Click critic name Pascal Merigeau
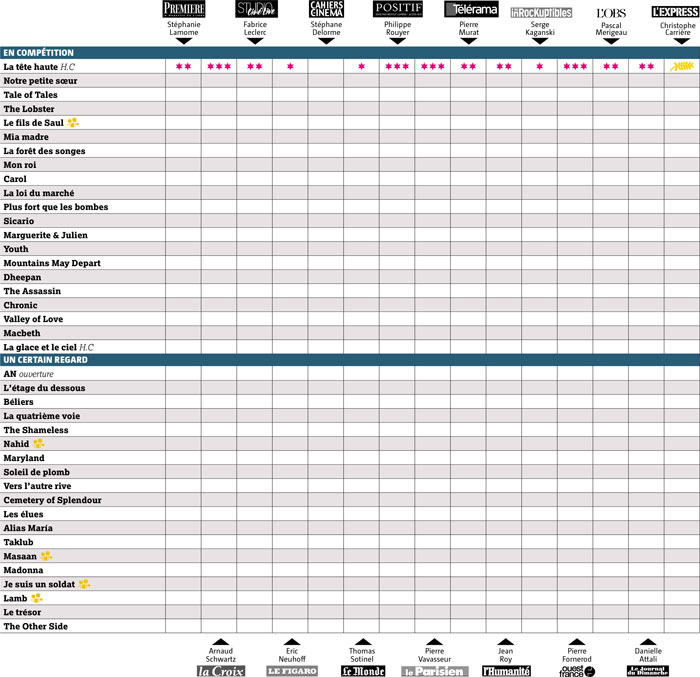This screenshot has height=677, width=700. tap(611, 29)
